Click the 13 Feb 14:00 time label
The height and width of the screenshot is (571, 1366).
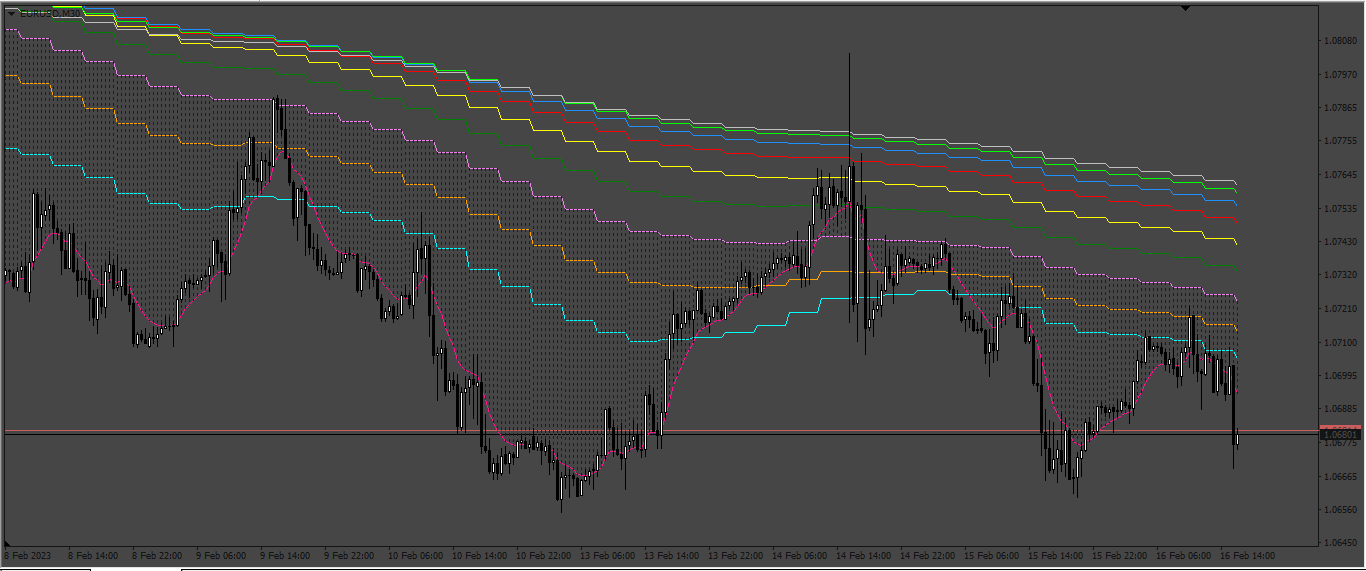pyautogui.click(x=672, y=554)
